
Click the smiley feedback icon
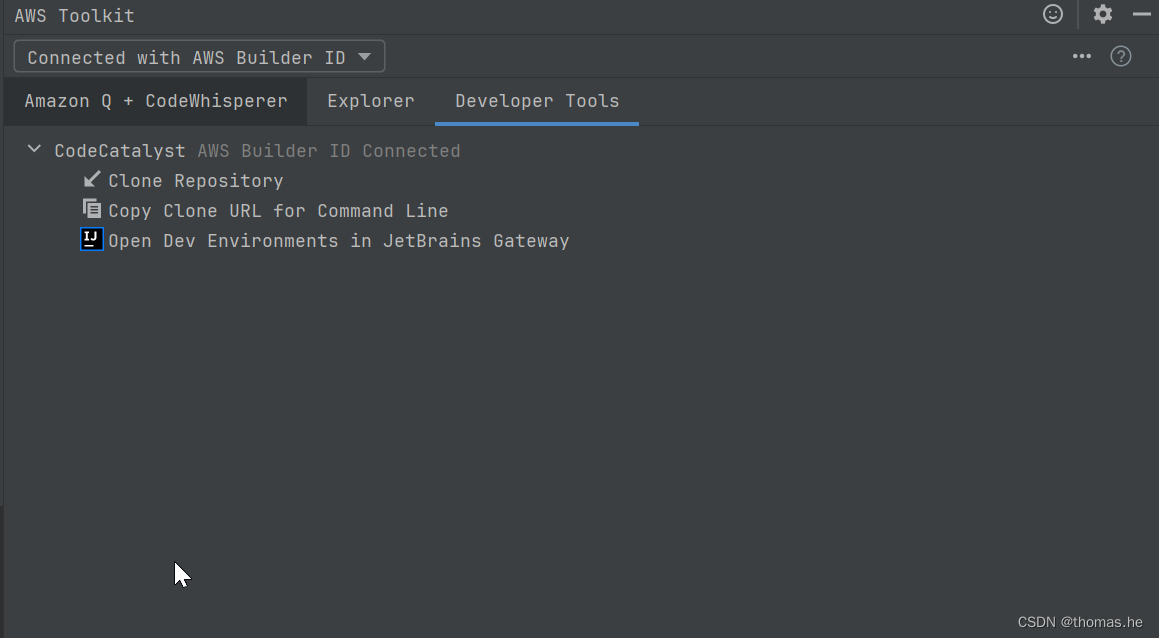(x=1053, y=14)
